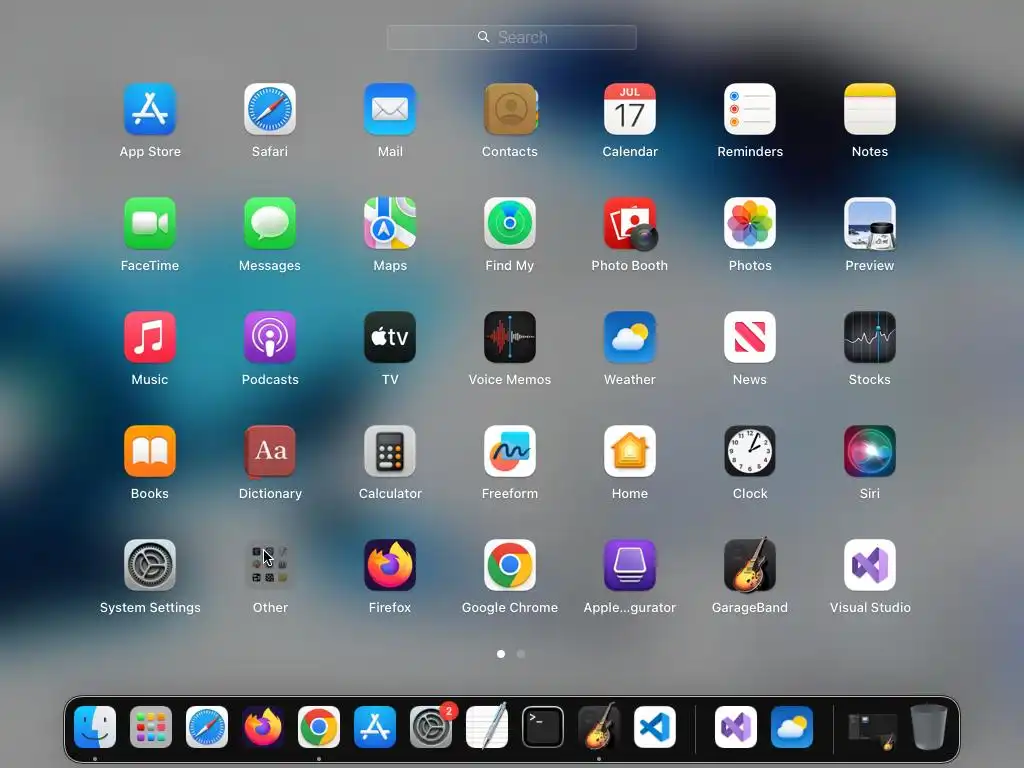Open TextEdit in the Dock

tap(487, 727)
